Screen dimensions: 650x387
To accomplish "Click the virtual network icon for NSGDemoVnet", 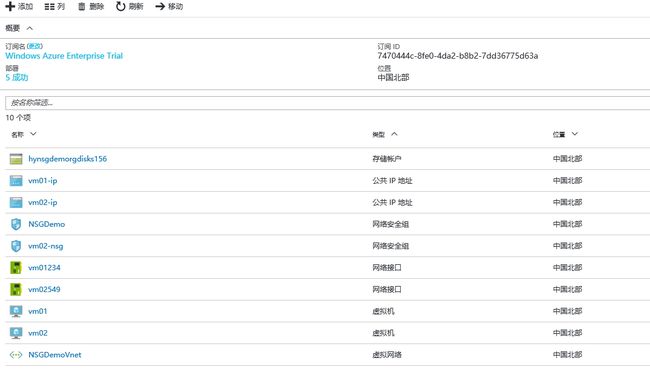I will click(x=16, y=355).
